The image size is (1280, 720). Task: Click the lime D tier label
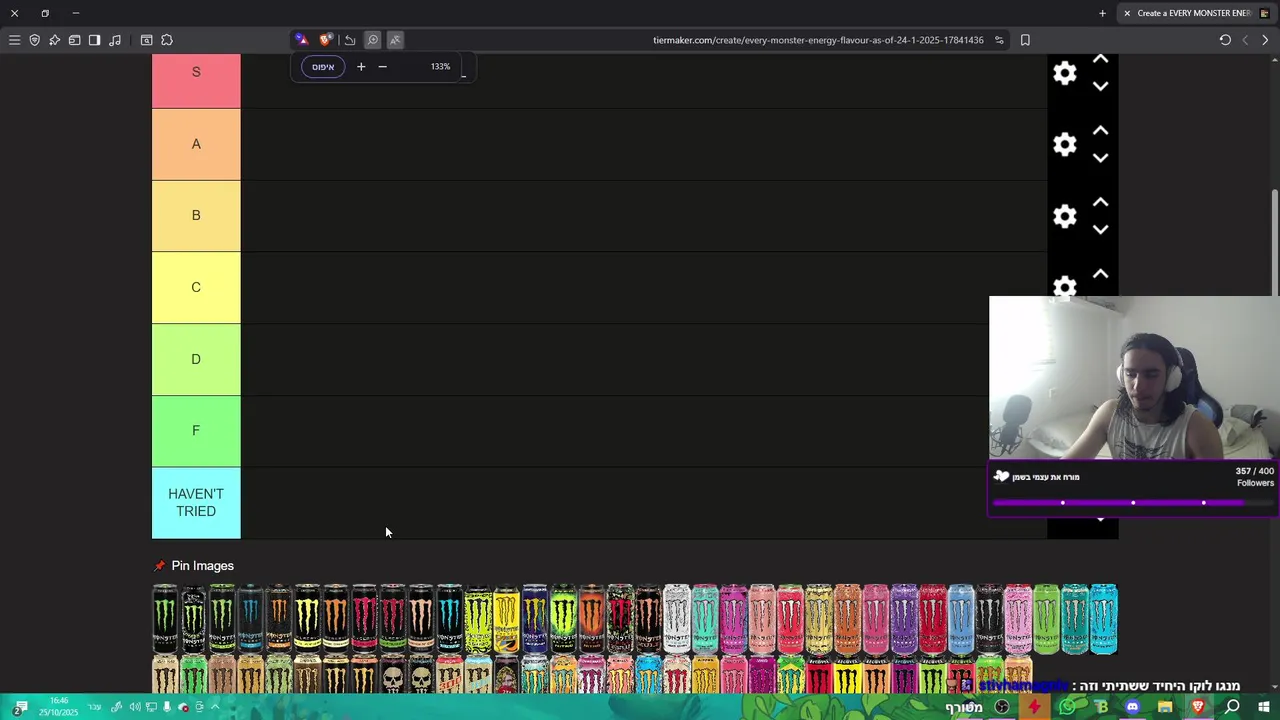coord(196,359)
